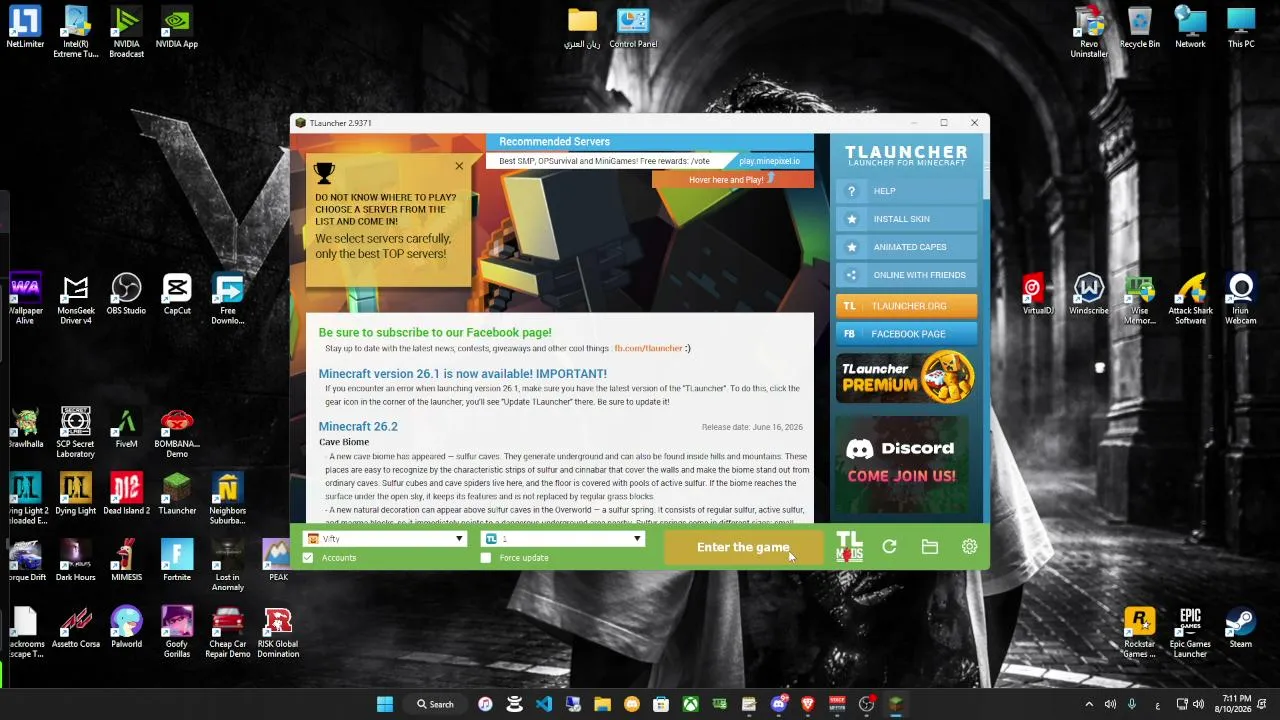Open the account dropdown showing Vifty
Viewport: 1280px width, 720px height.
click(385, 539)
